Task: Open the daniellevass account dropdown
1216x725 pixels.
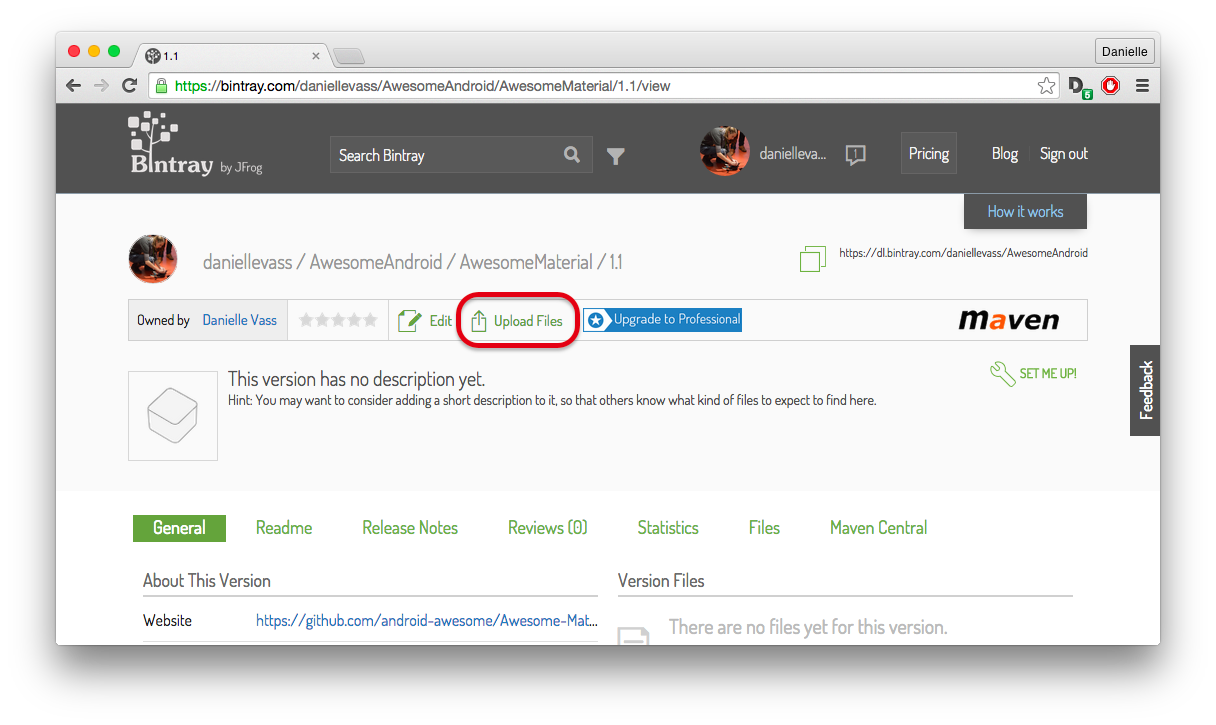Action: (x=793, y=154)
